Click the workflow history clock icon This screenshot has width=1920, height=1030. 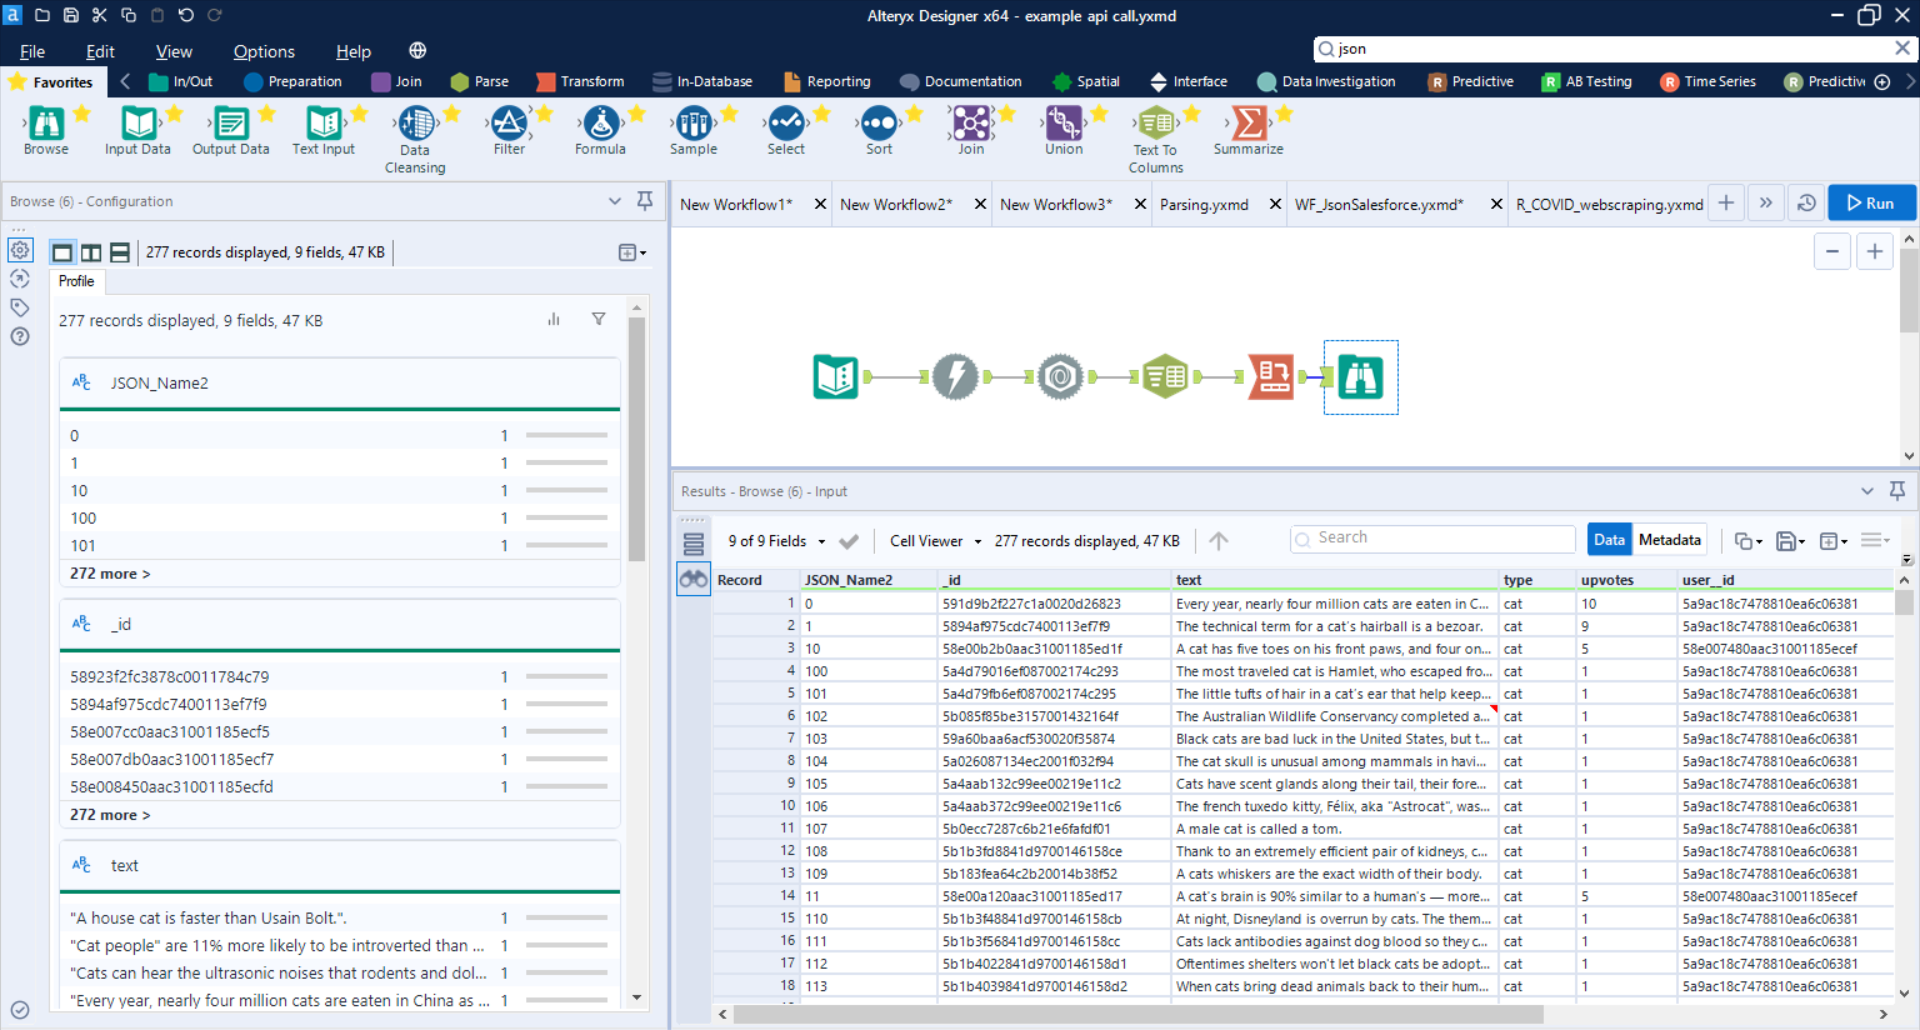tap(1806, 203)
